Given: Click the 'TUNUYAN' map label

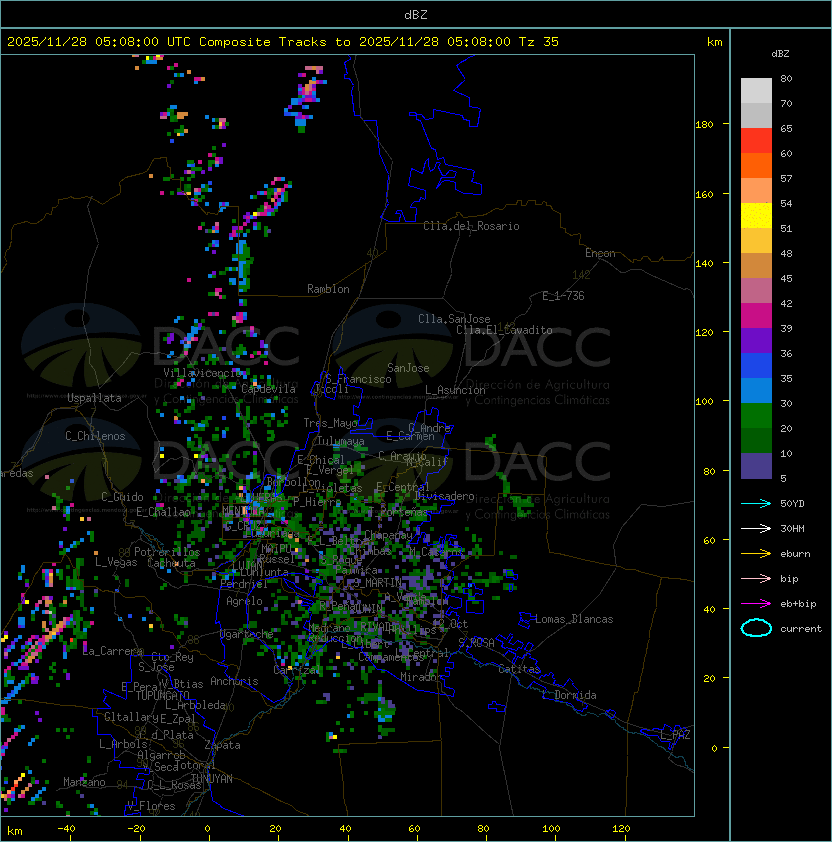Looking at the screenshot, I should [x=212, y=778].
